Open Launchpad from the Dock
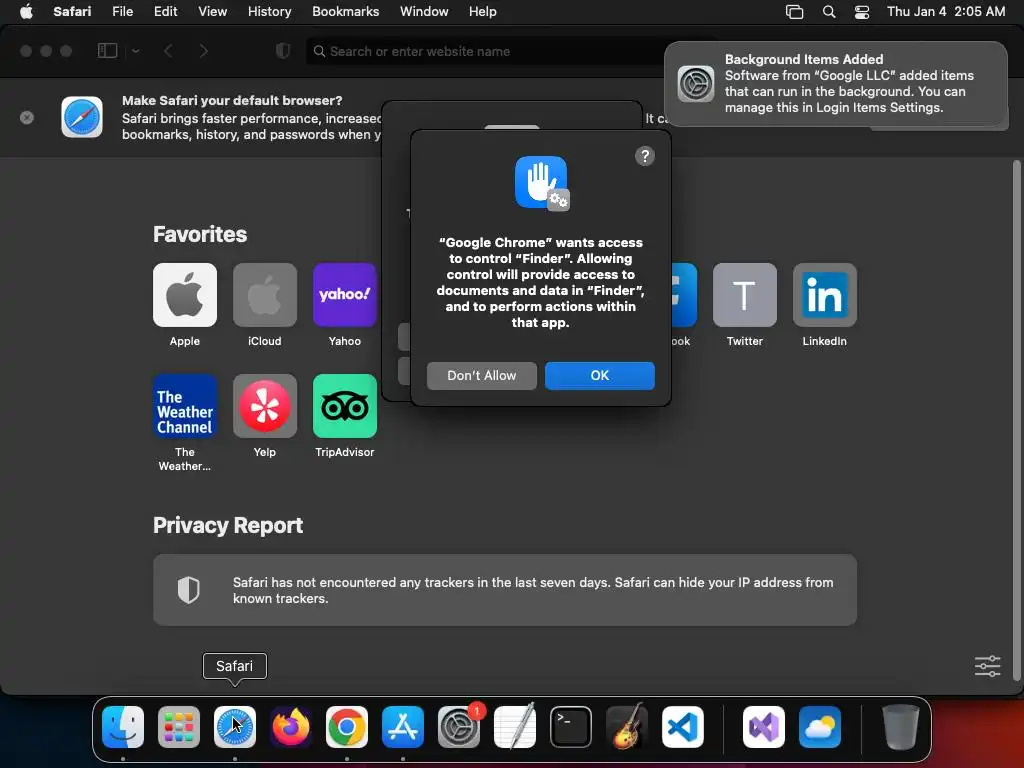1024x768 pixels. click(179, 727)
